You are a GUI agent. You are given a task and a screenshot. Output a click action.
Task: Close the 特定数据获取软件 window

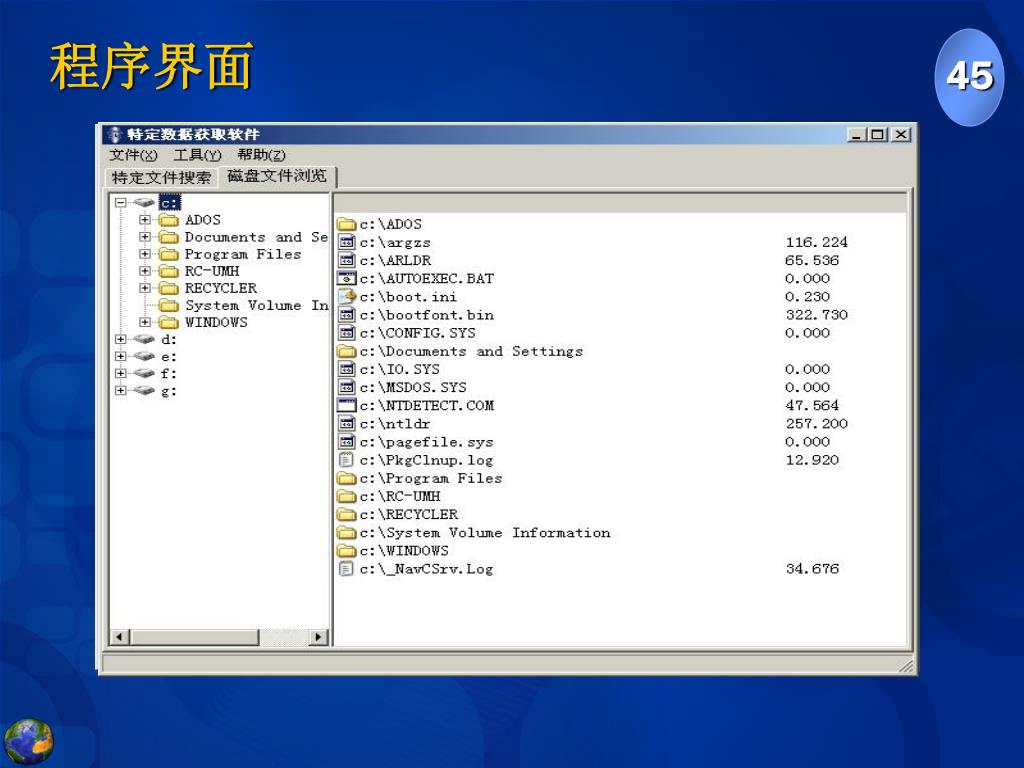[901, 135]
